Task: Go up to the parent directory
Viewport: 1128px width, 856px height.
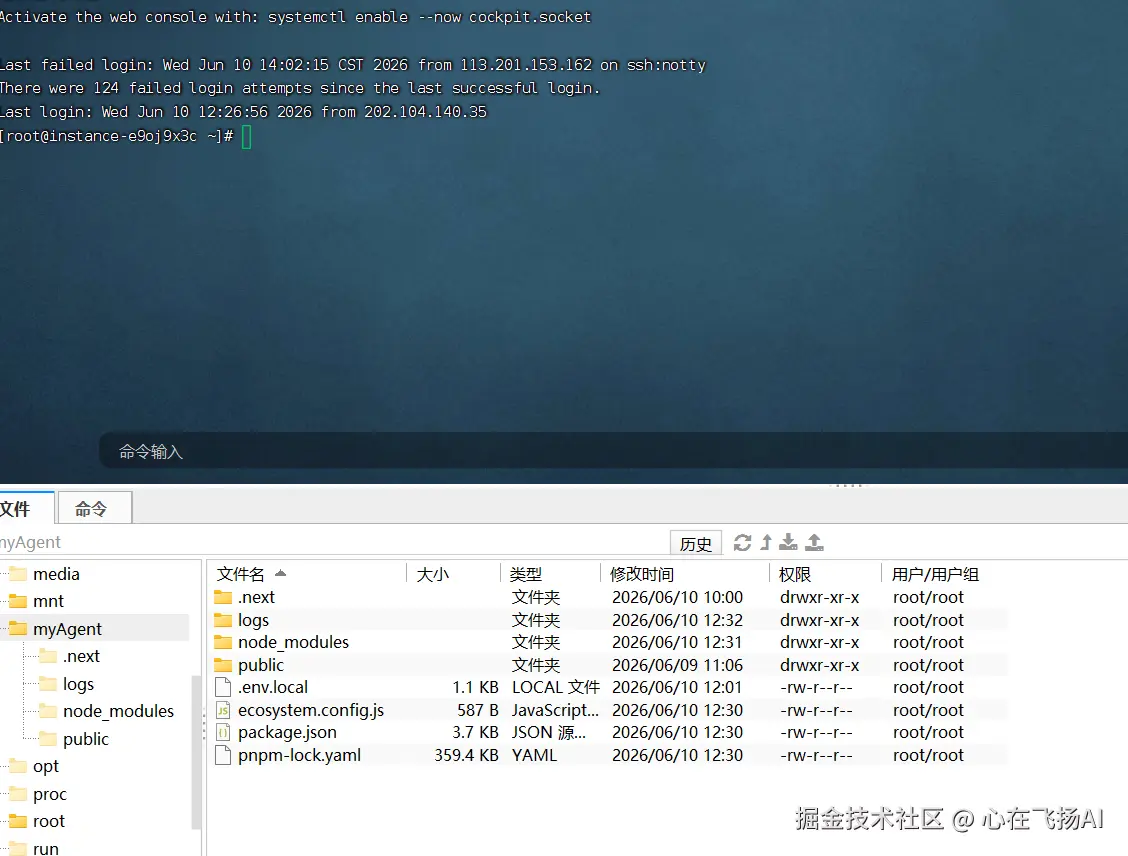Action: 766,542
